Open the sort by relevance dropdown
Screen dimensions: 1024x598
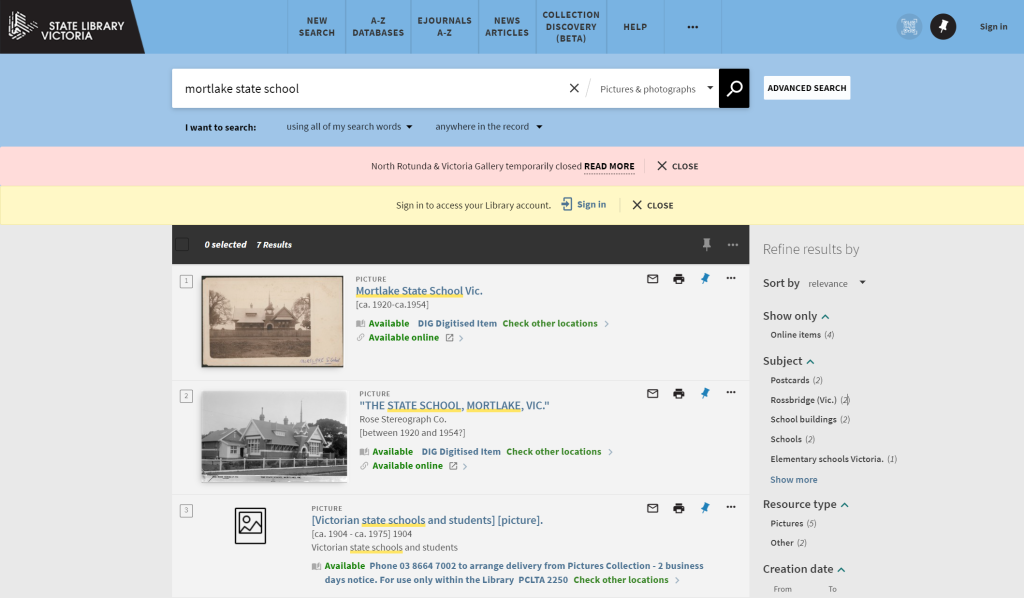pos(837,283)
